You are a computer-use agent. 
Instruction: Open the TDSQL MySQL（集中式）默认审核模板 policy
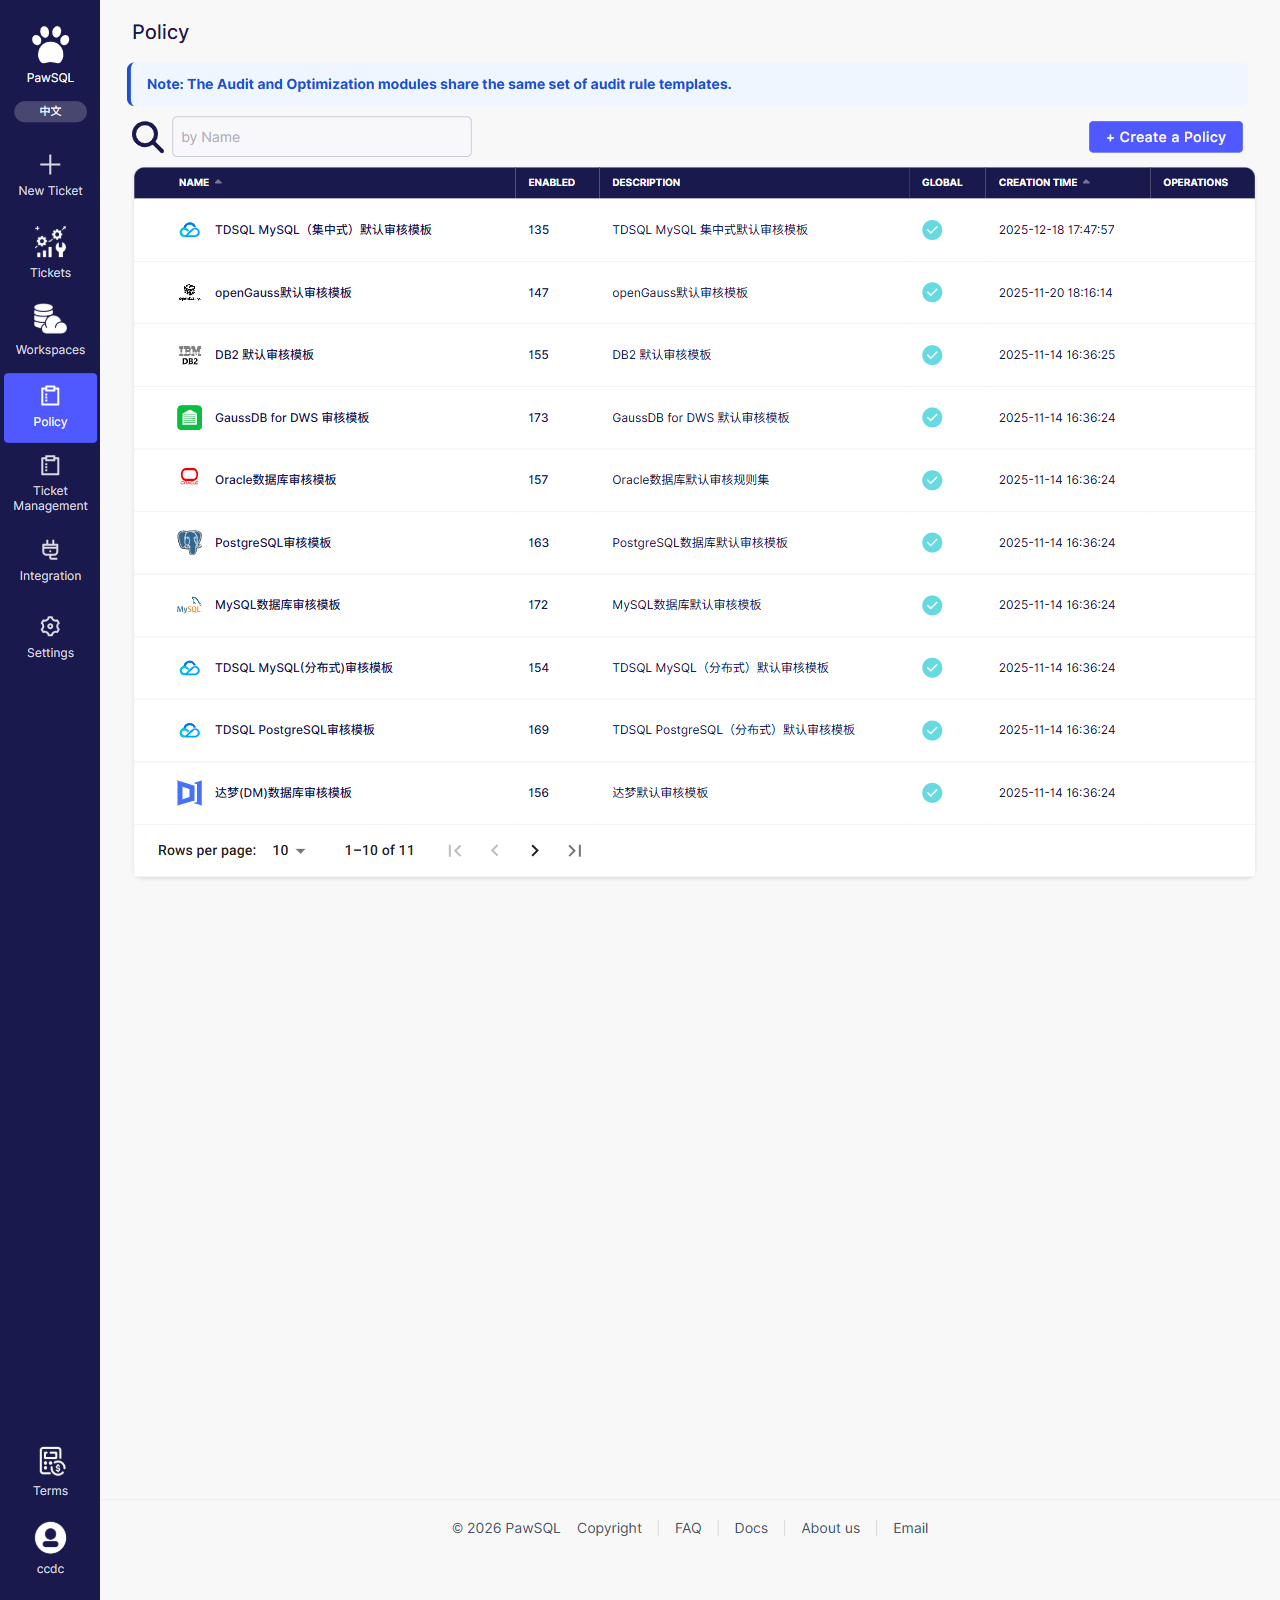(323, 230)
